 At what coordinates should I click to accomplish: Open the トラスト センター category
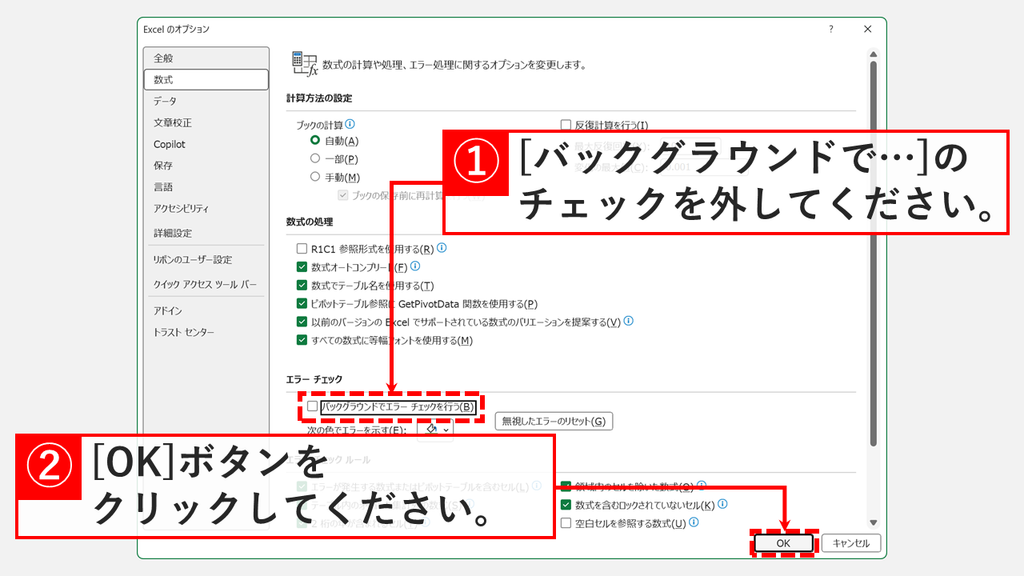206,332
